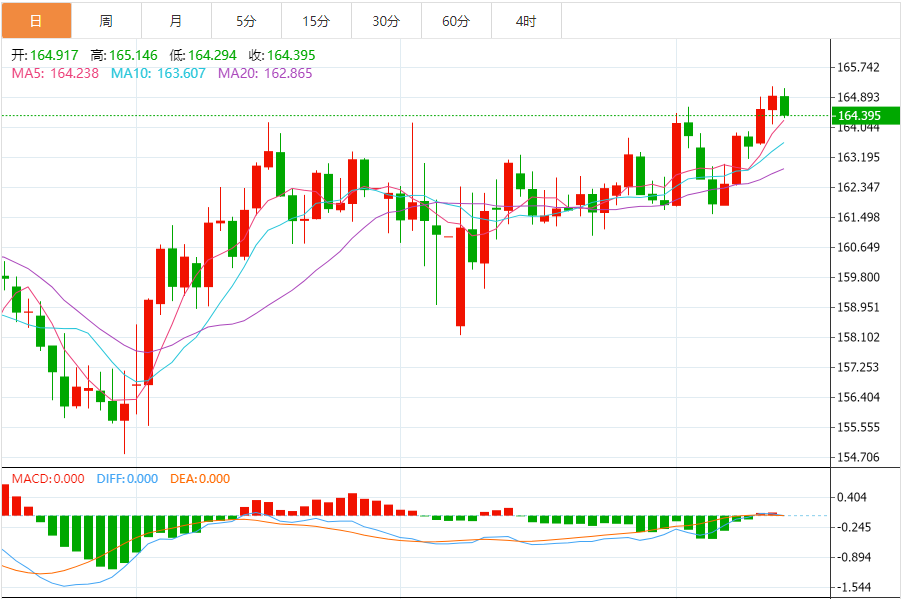Open the 30分 timeframe tab
The width and height of the screenshot is (903, 599).
tap(386, 21)
